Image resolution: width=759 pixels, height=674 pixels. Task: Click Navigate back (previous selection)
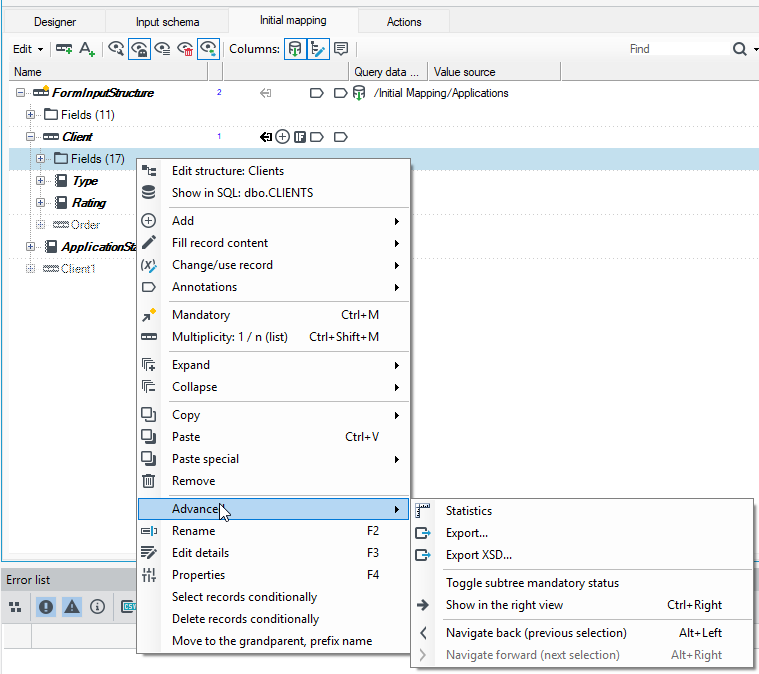pyautogui.click(x=582, y=633)
